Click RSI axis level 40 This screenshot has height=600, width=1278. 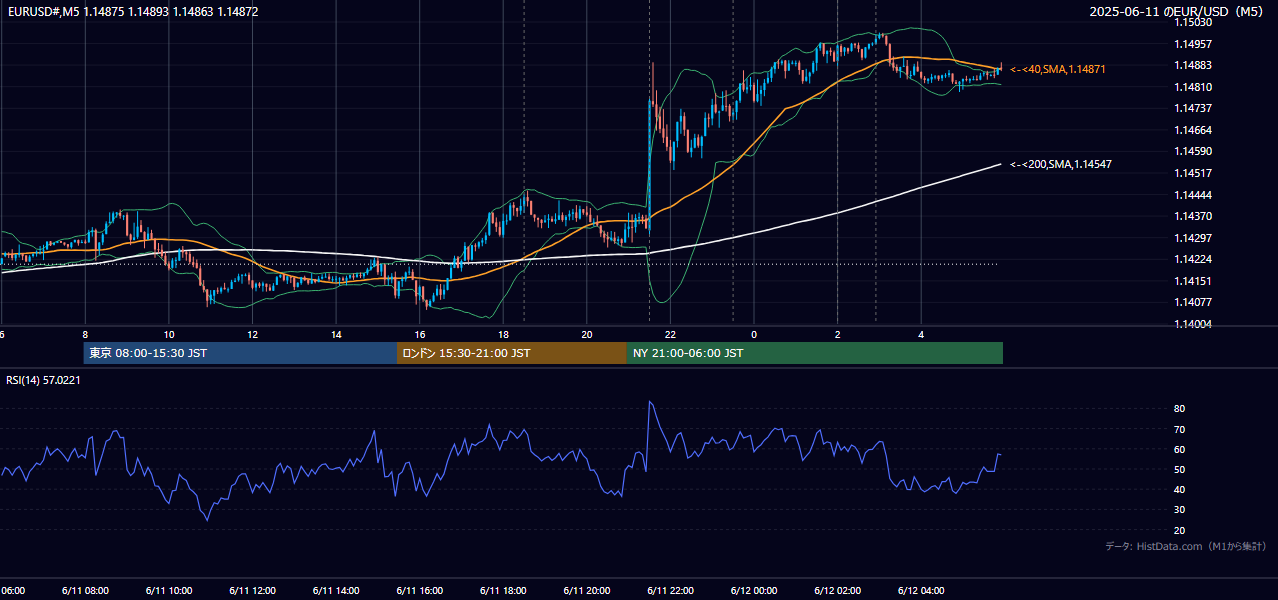coord(1179,489)
